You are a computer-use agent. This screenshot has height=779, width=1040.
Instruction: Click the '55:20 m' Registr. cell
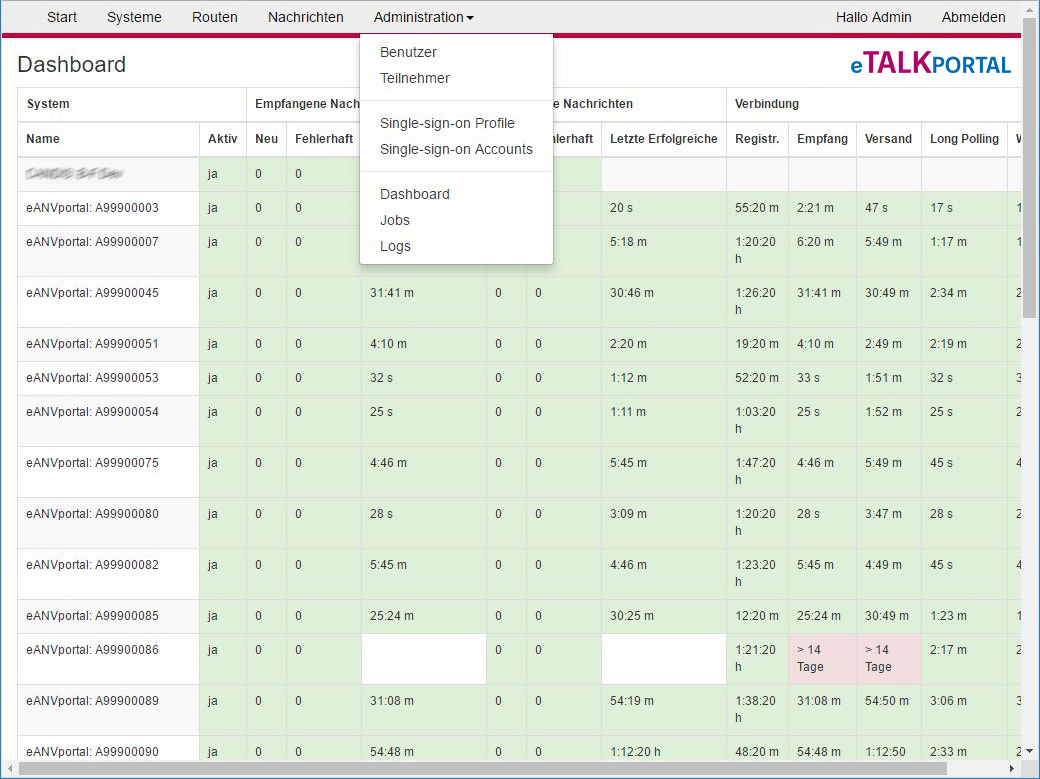757,208
